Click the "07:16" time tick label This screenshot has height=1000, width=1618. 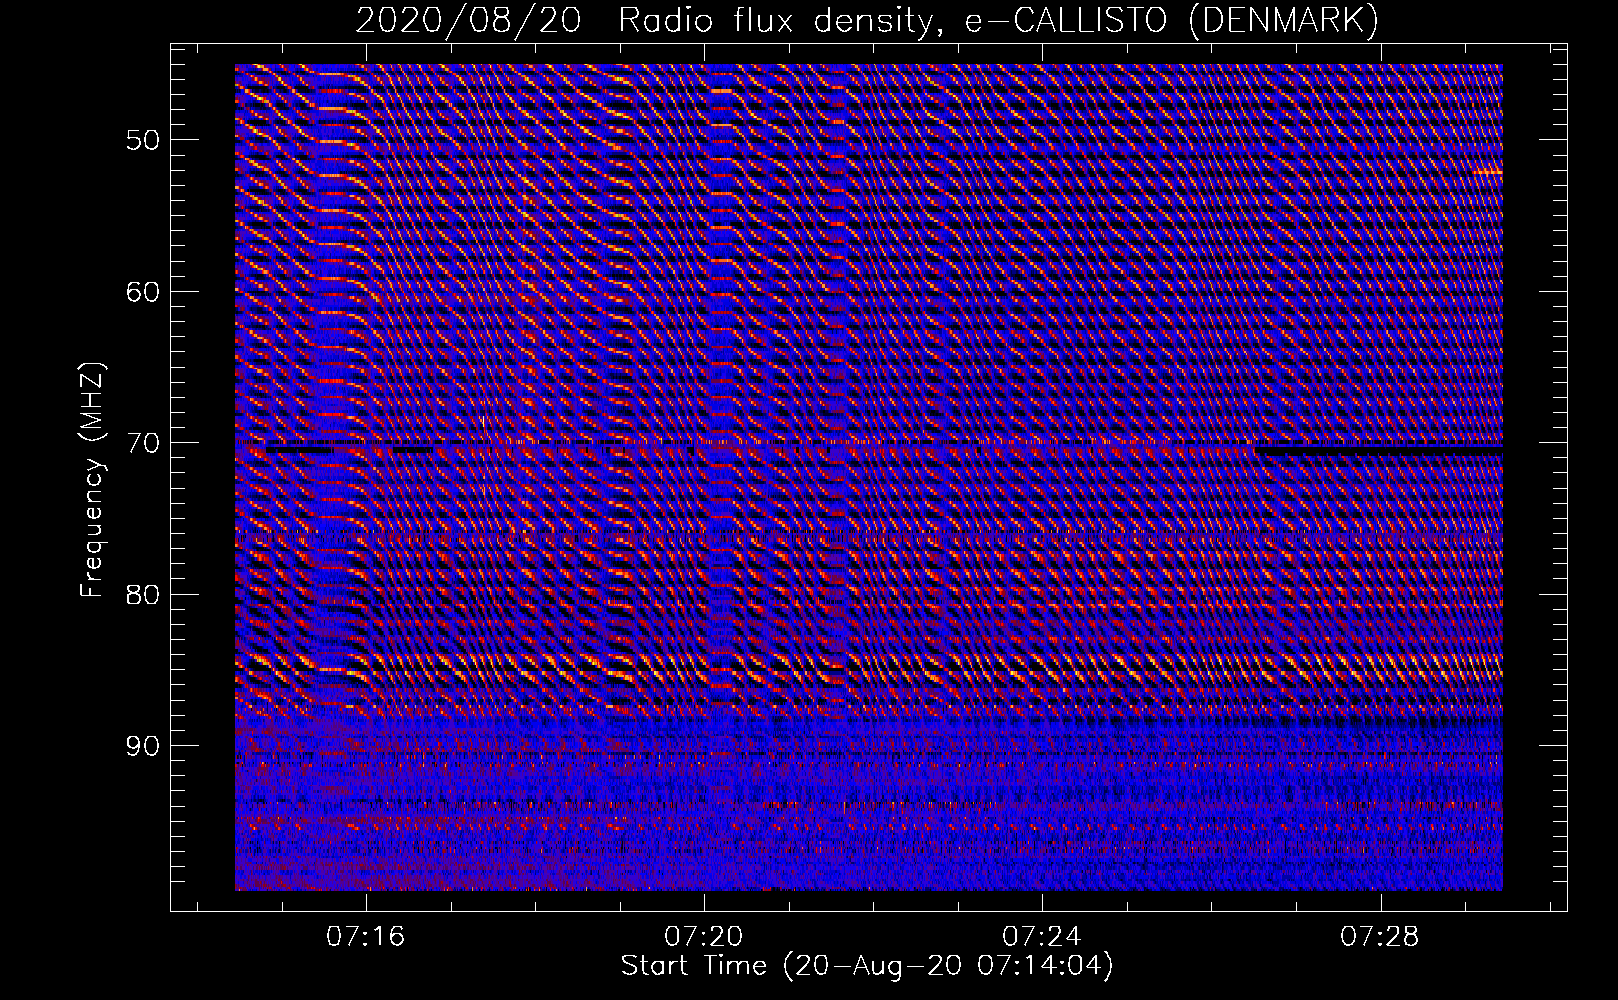coord(366,936)
